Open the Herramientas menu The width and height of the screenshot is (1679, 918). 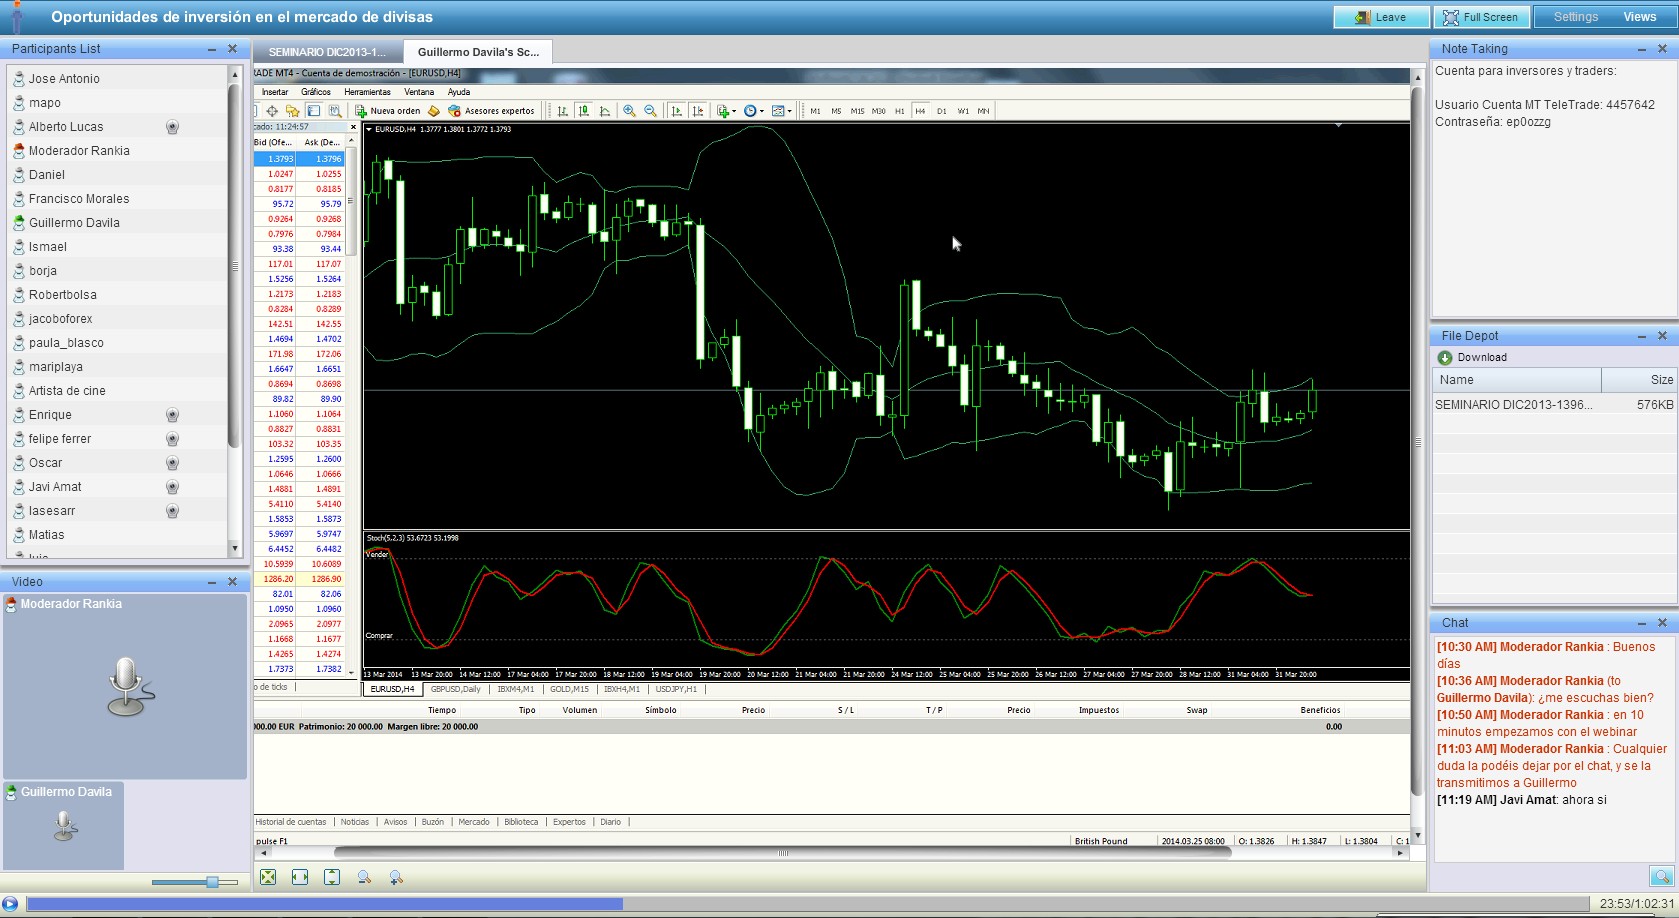[x=367, y=92]
